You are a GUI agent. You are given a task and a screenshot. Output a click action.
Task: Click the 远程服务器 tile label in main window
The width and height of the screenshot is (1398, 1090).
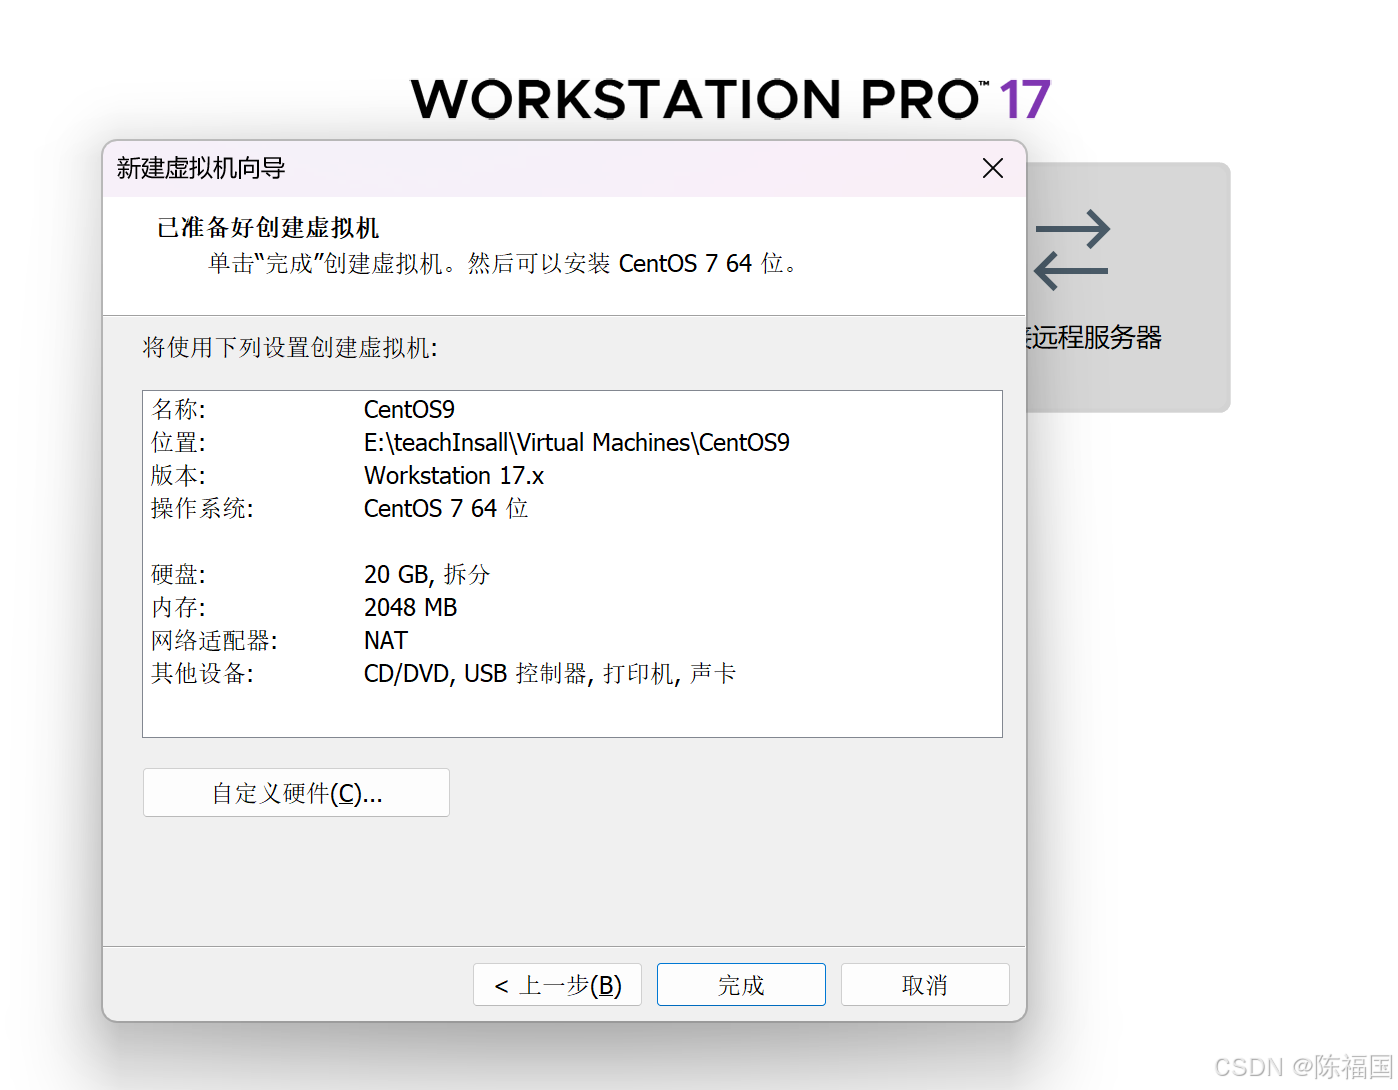pyautogui.click(x=1094, y=338)
